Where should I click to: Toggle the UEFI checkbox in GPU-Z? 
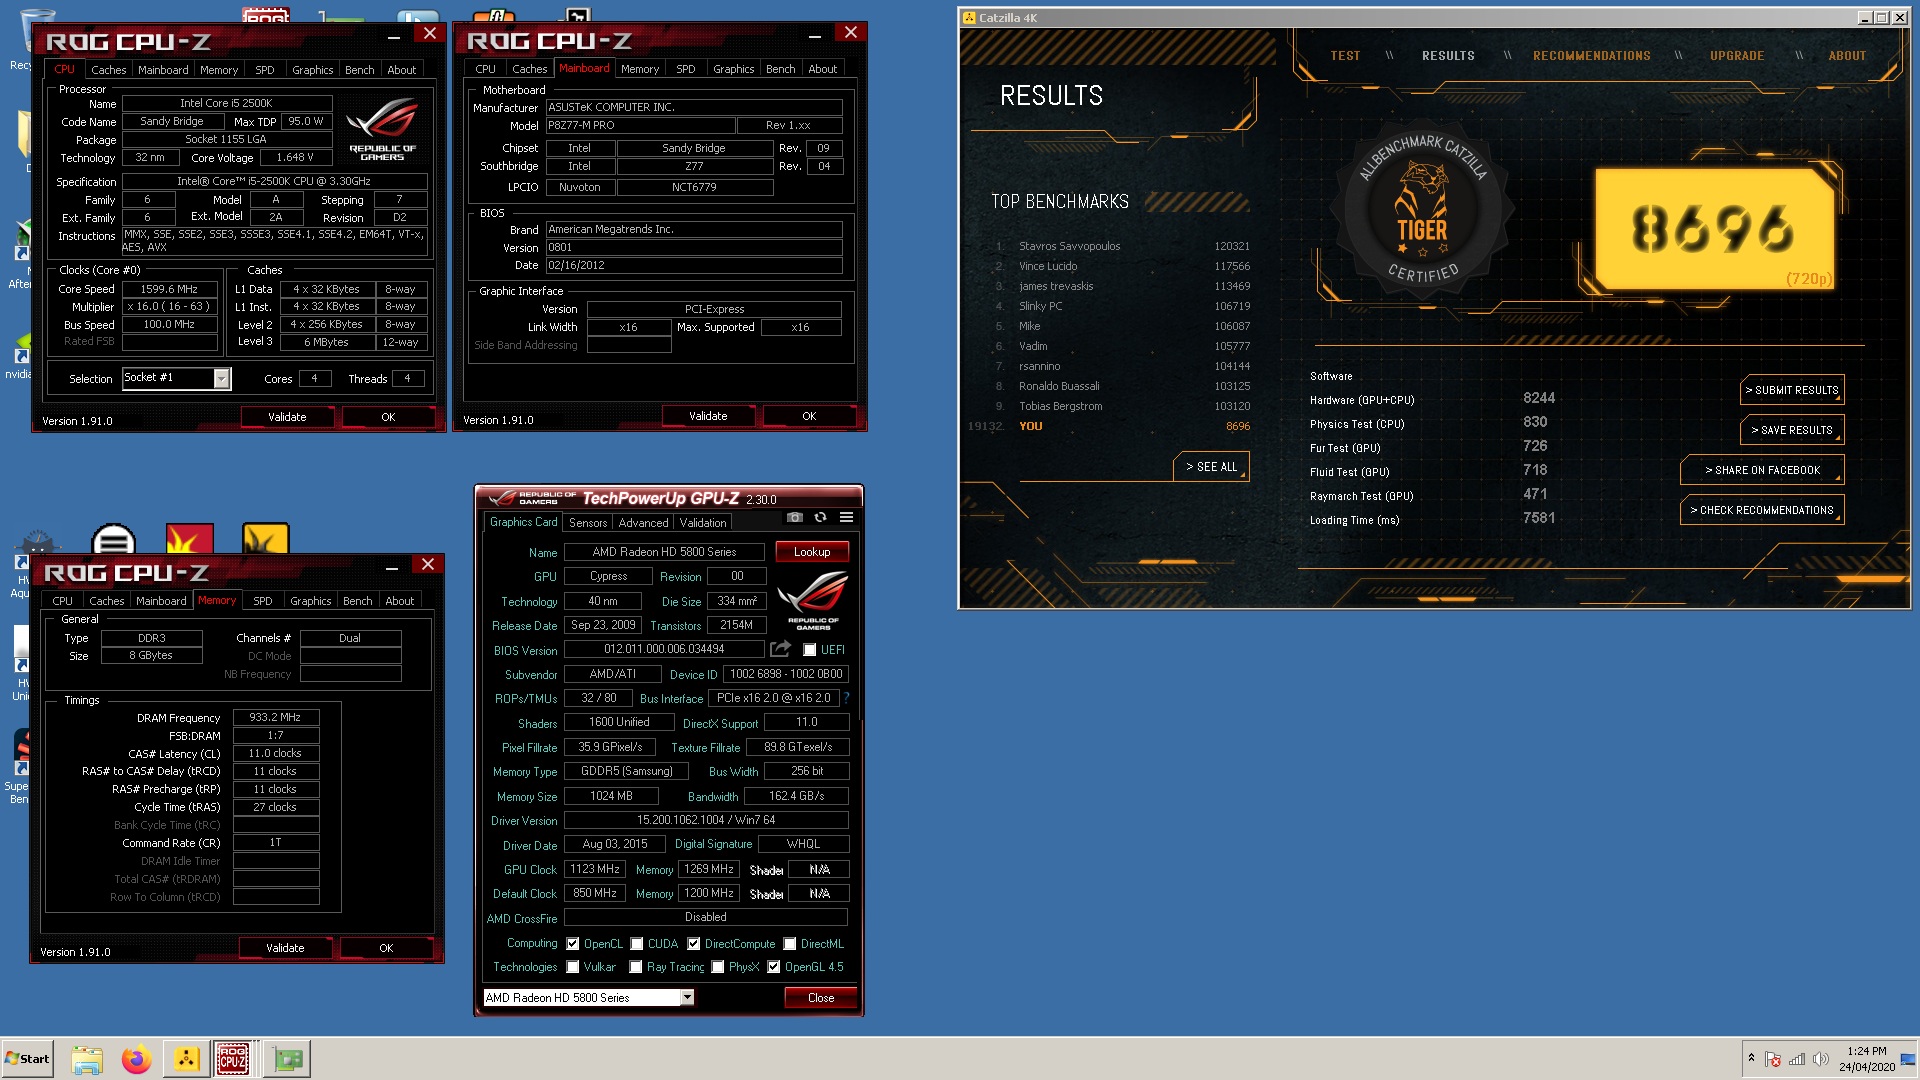[x=810, y=650]
